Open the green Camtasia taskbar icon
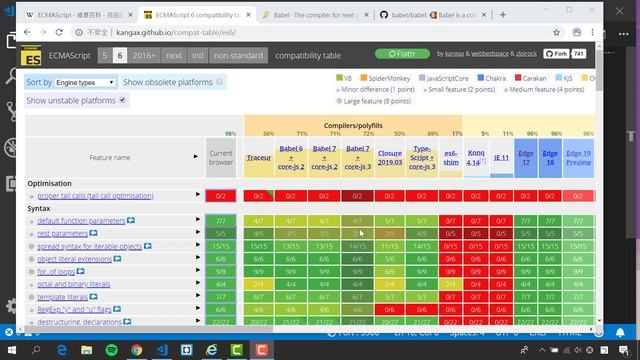The height and width of the screenshot is (360, 640). click(x=237, y=350)
